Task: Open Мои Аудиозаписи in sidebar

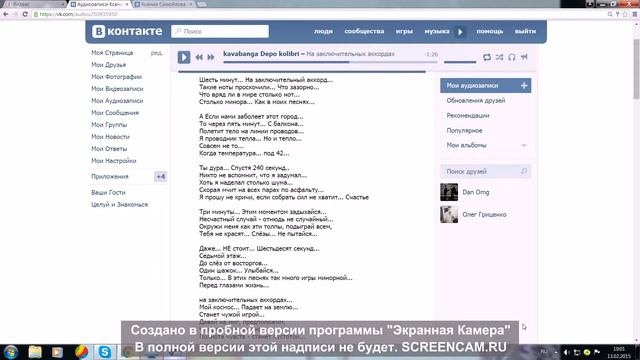Action: [x=117, y=101]
